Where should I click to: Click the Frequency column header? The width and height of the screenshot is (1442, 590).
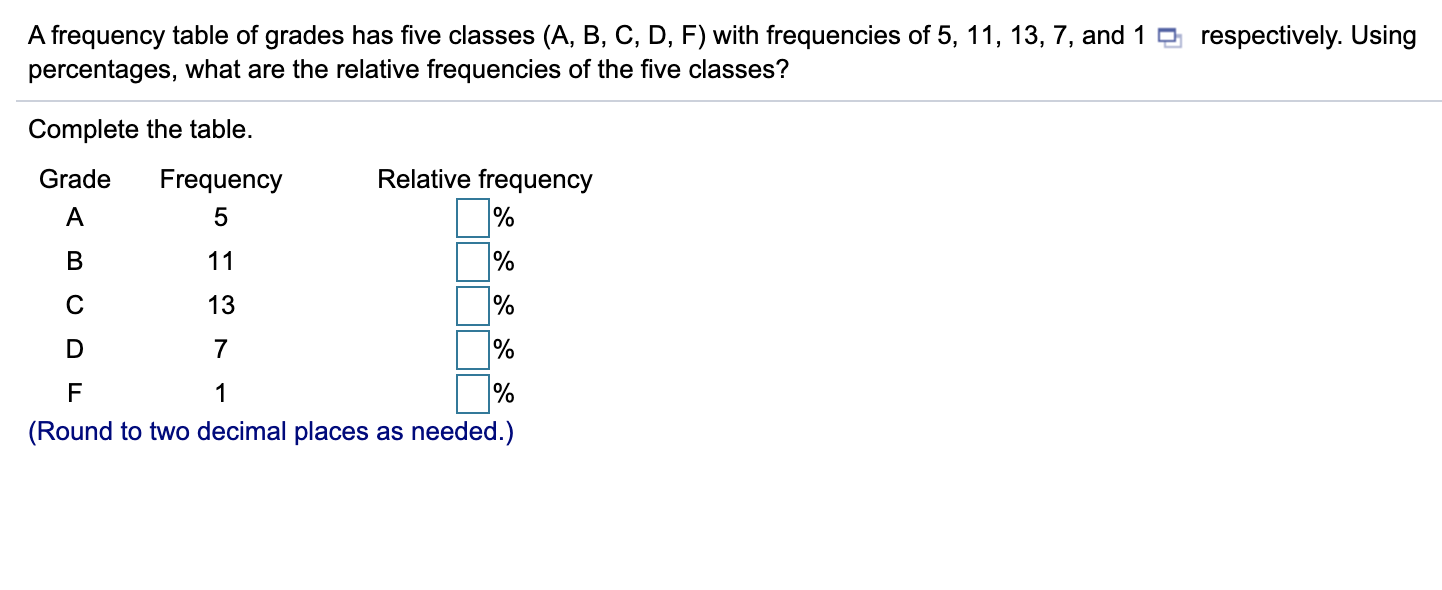(x=220, y=179)
